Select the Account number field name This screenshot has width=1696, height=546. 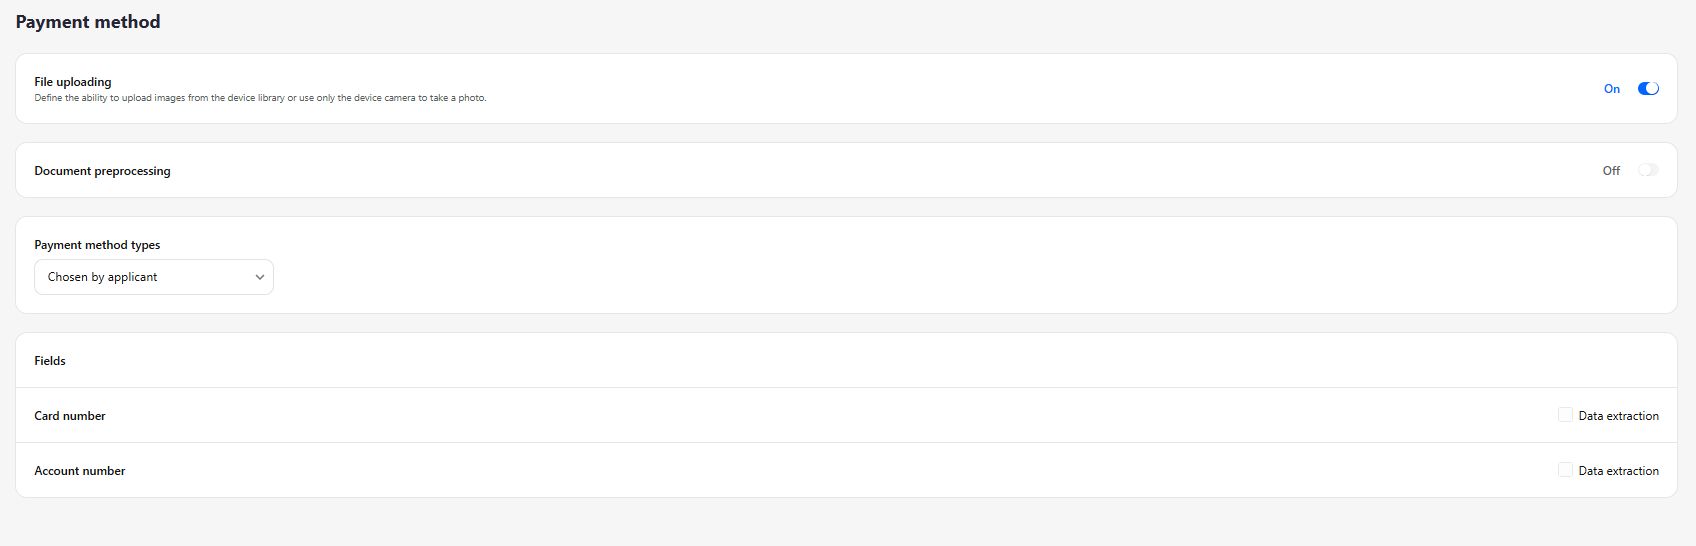[80, 471]
